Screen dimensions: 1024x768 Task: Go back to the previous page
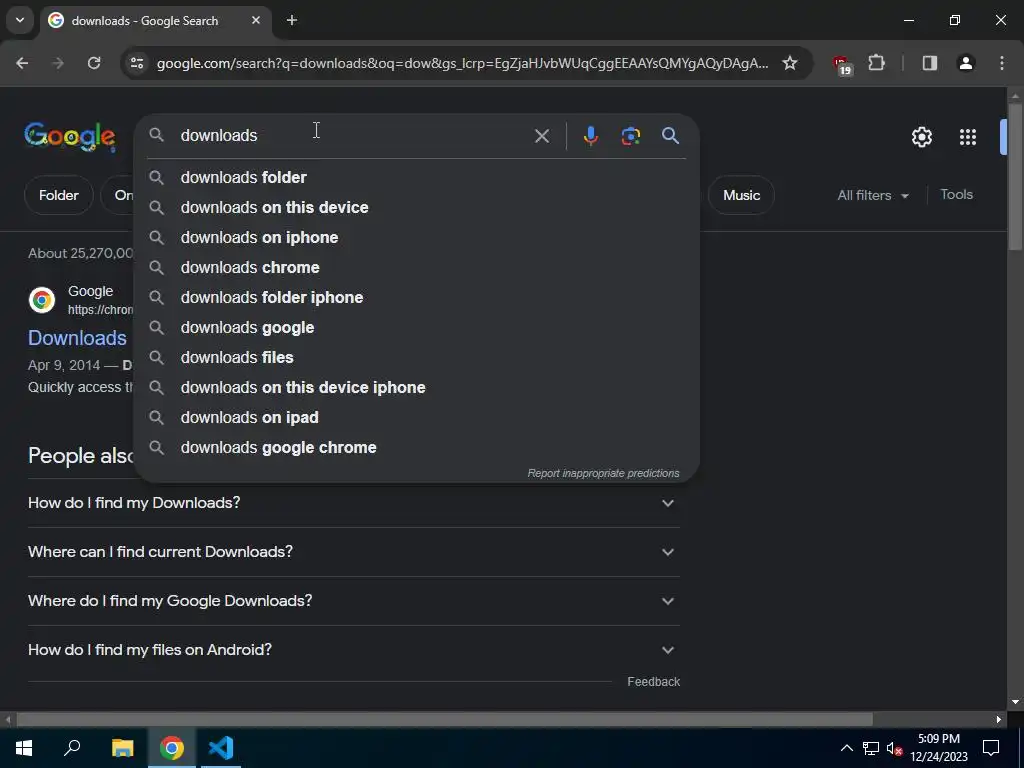[x=22, y=63]
